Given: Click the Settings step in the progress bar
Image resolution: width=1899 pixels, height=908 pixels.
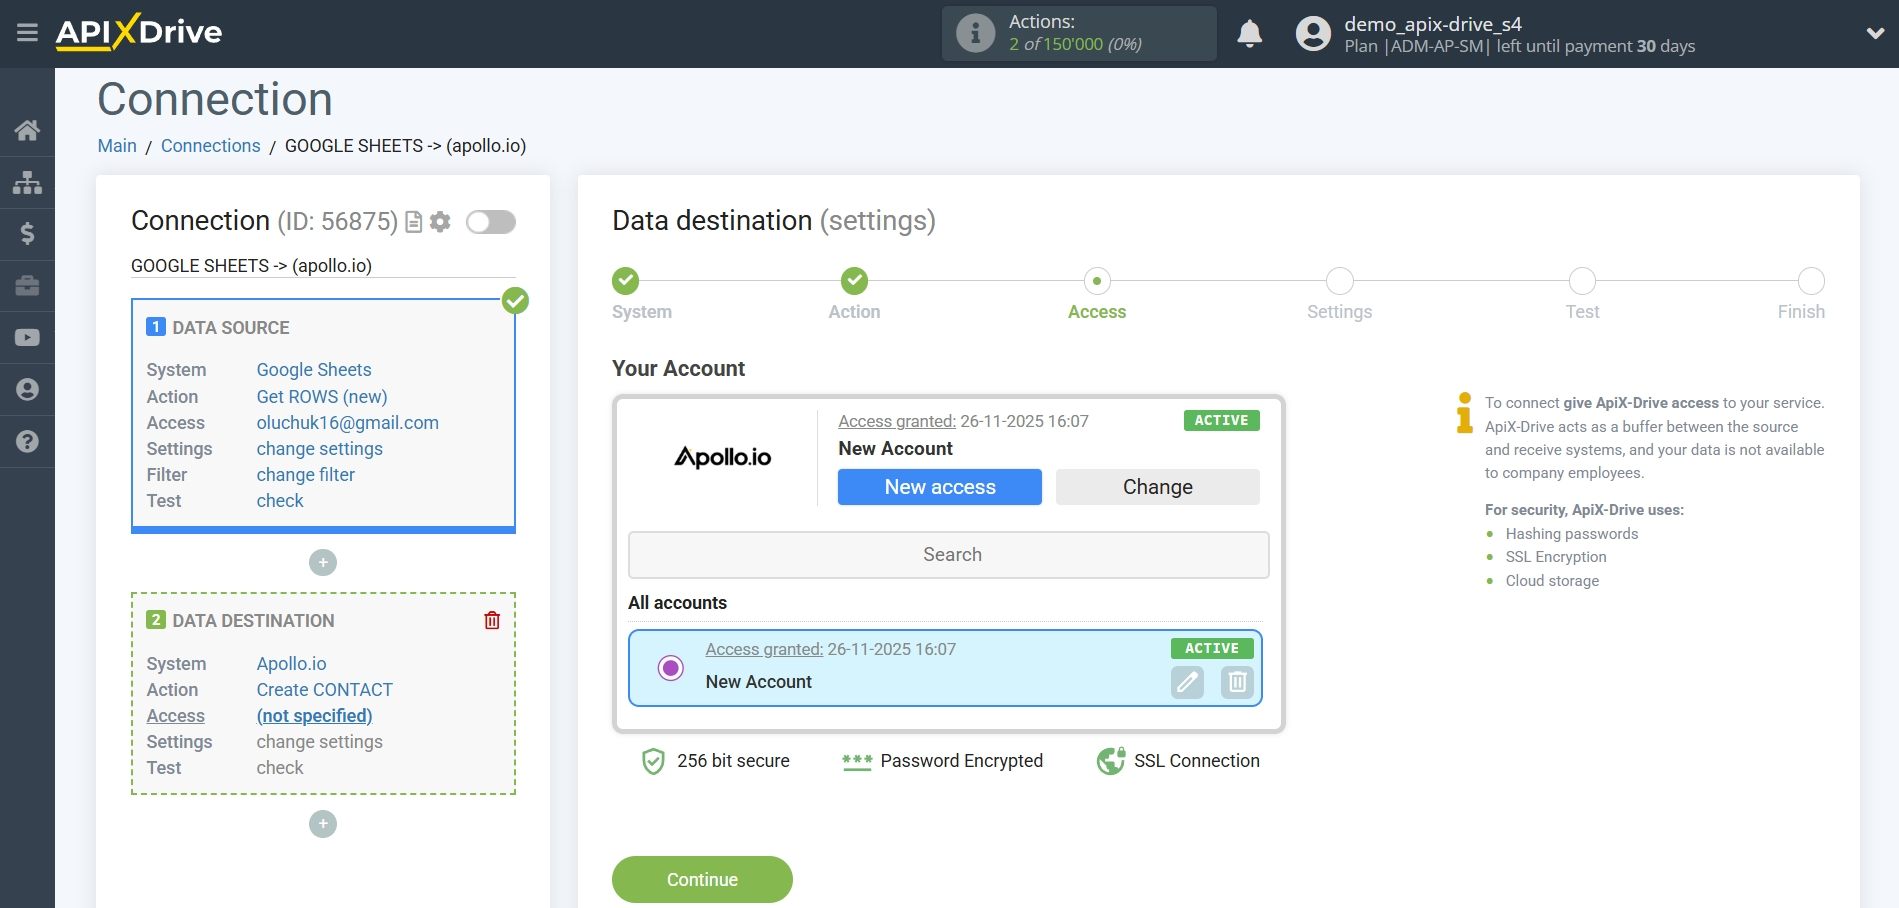Looking at the screenshot, I should click(1339, 281).
